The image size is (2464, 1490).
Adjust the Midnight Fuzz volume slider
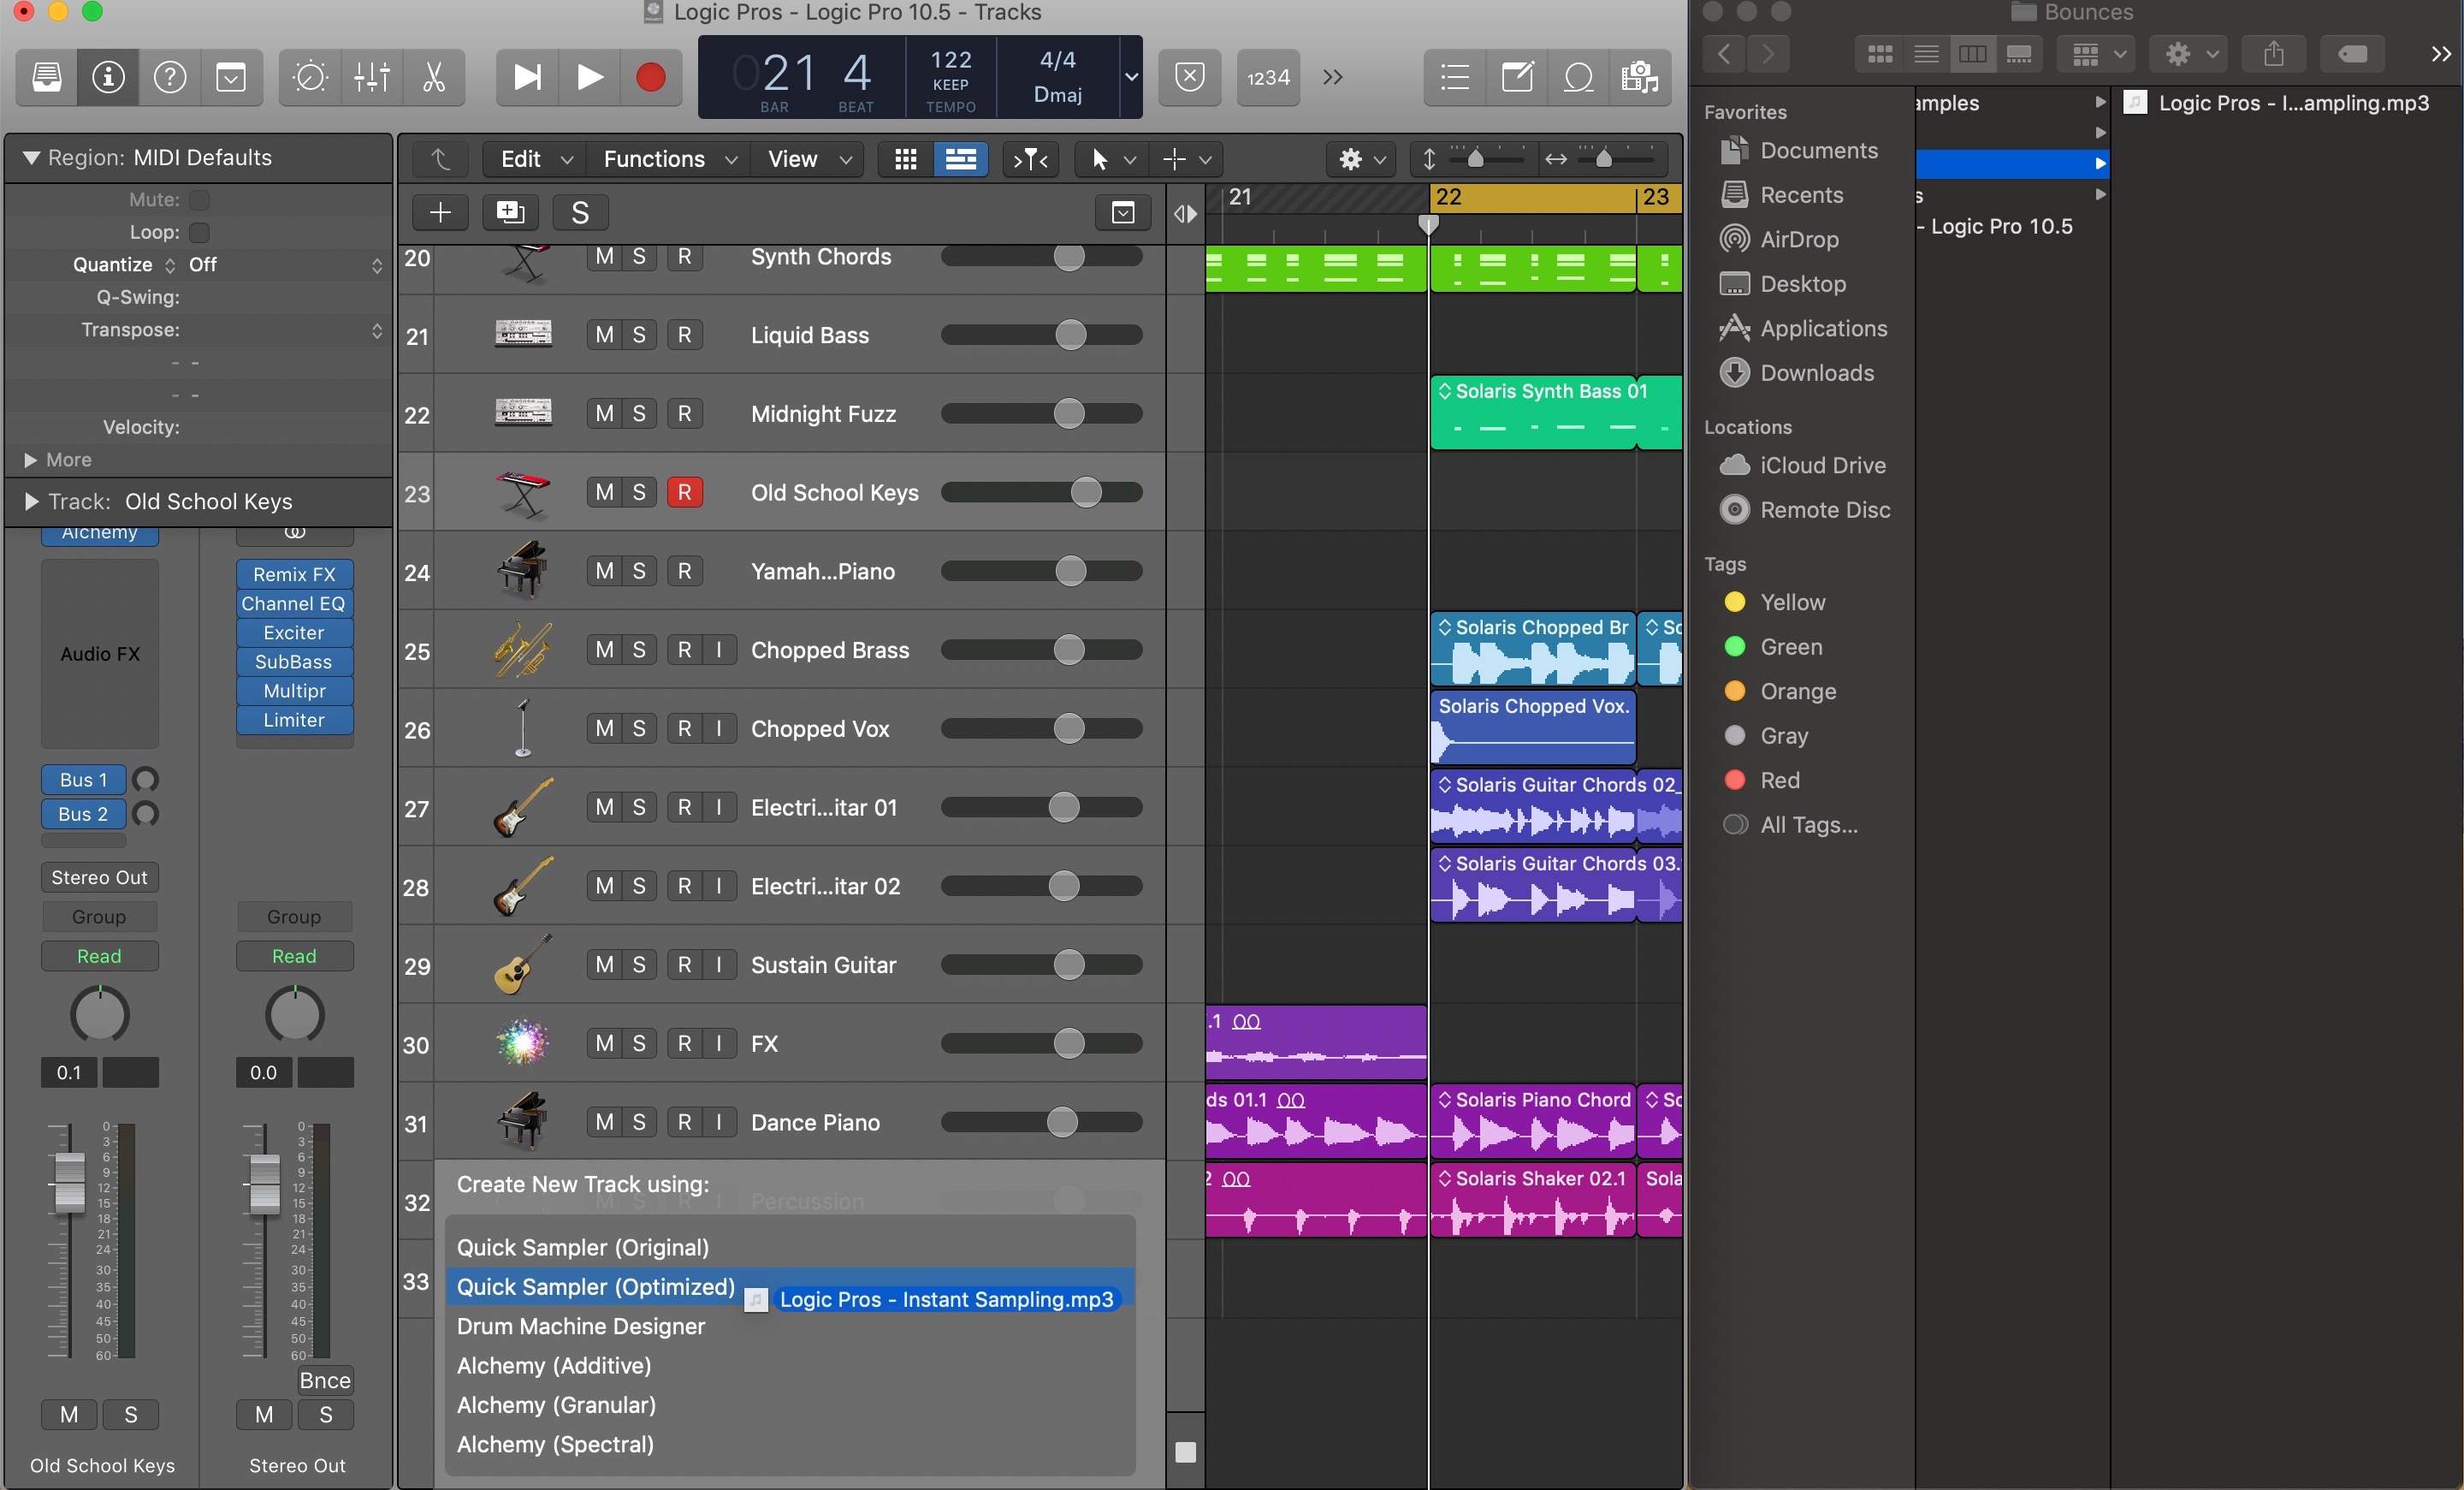(x=1069, y=413)
